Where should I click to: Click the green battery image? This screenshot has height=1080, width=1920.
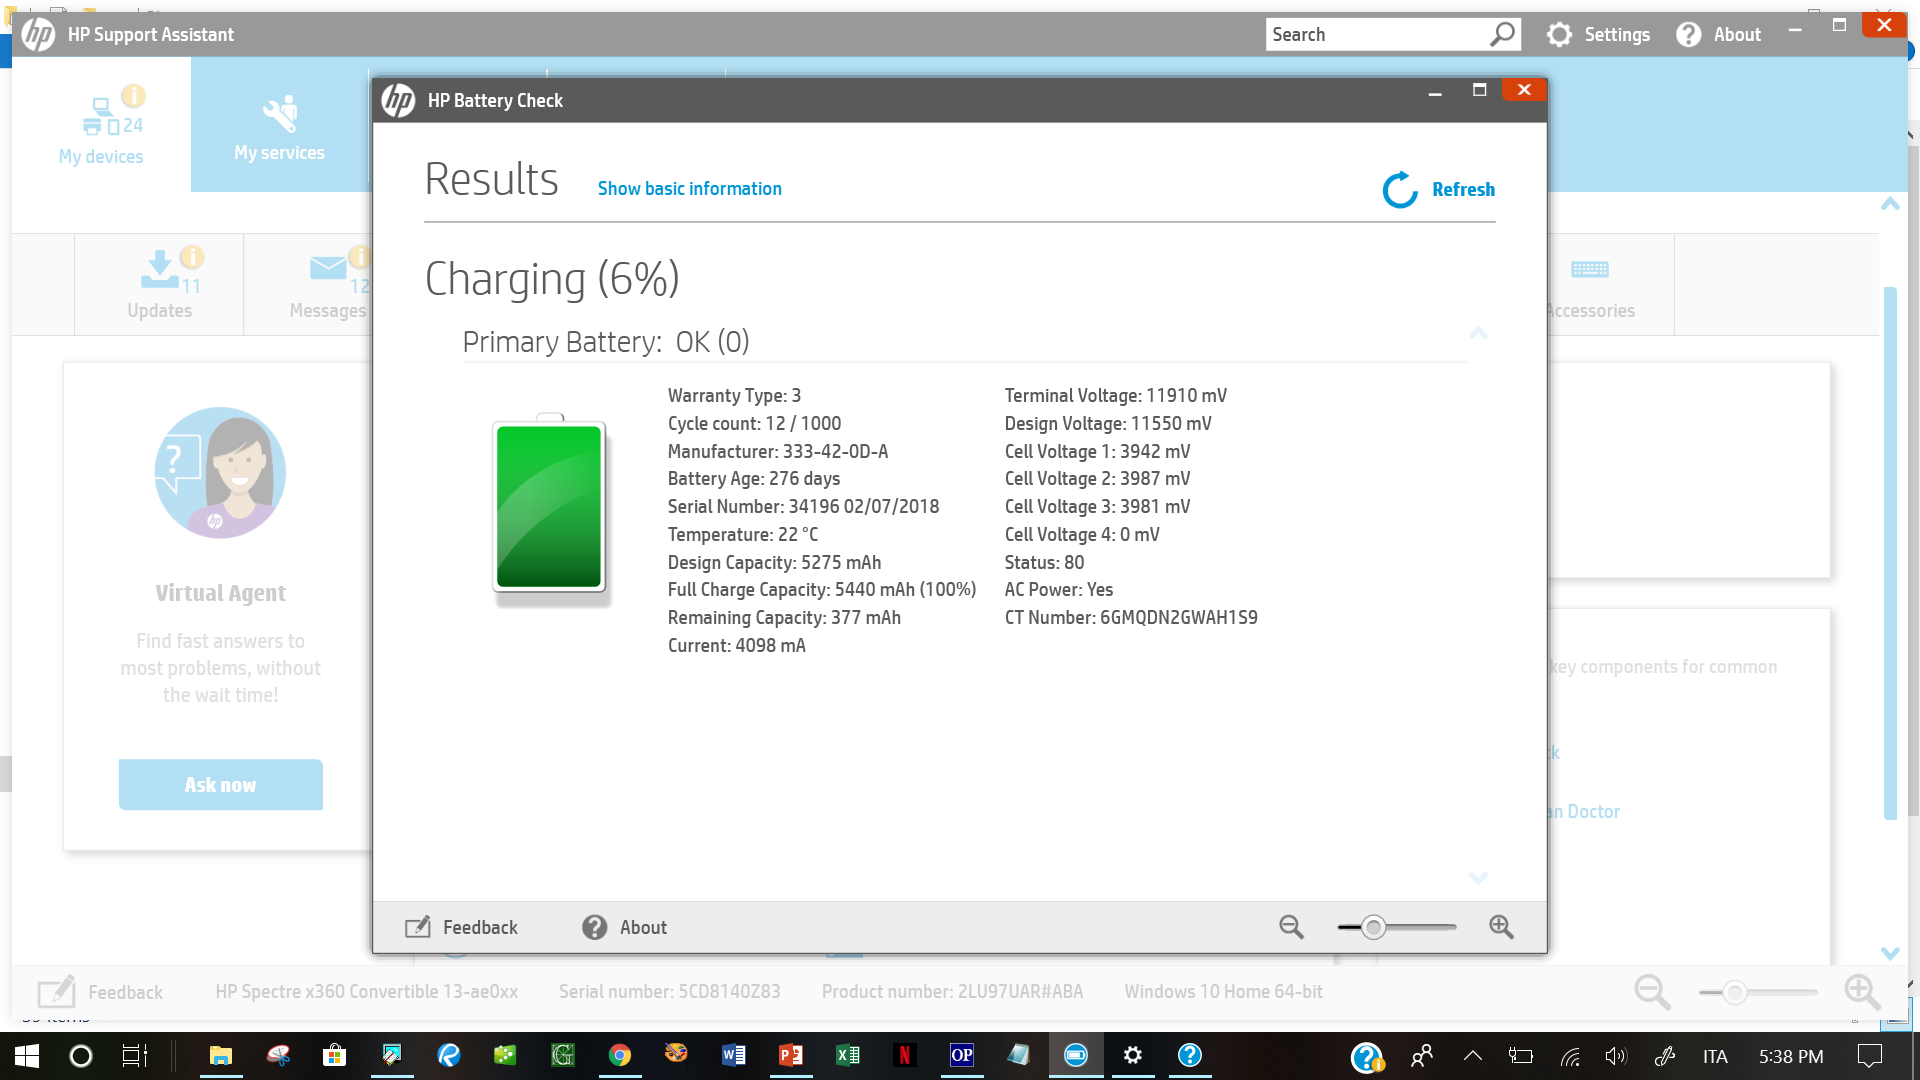(549, 506)
